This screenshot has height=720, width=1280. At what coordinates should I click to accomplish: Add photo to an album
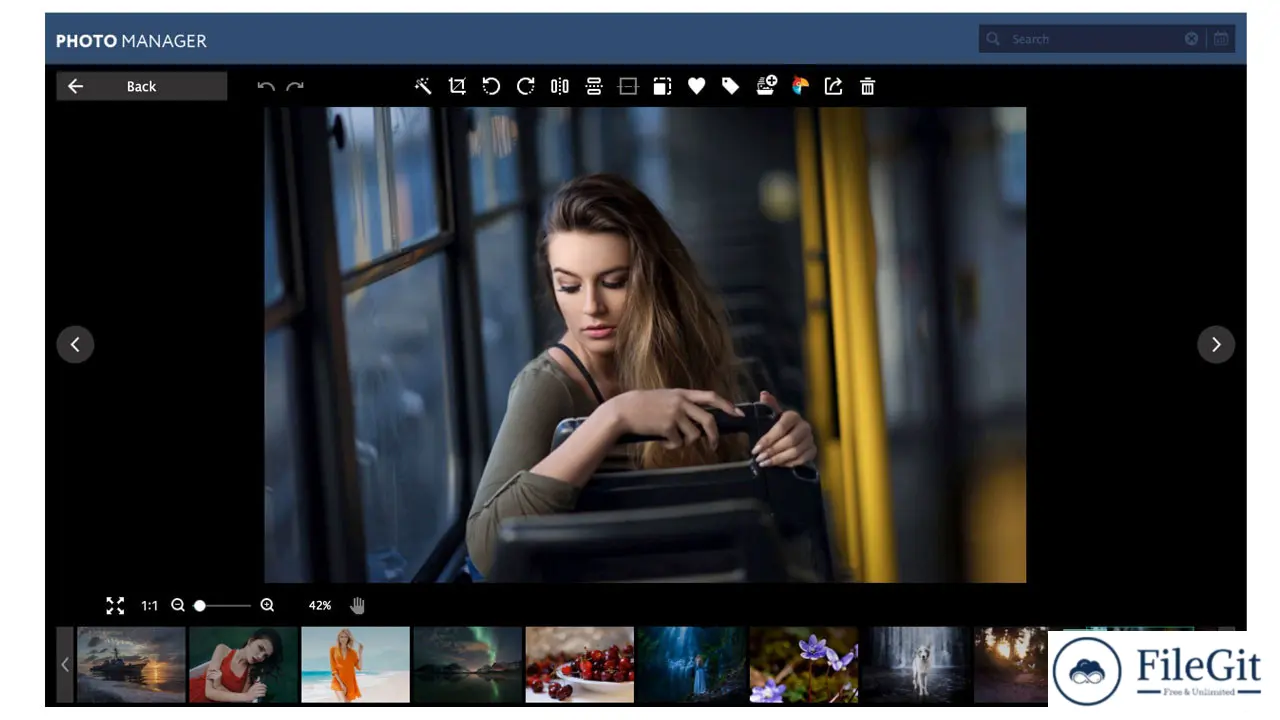[x=766, y=86]
